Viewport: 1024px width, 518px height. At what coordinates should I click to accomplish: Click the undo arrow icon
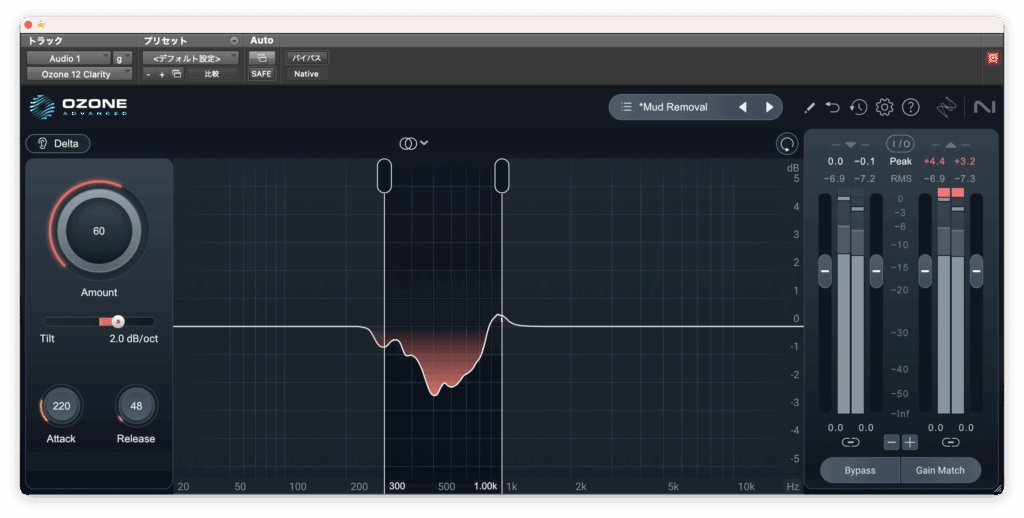click(x=834, y=107)
